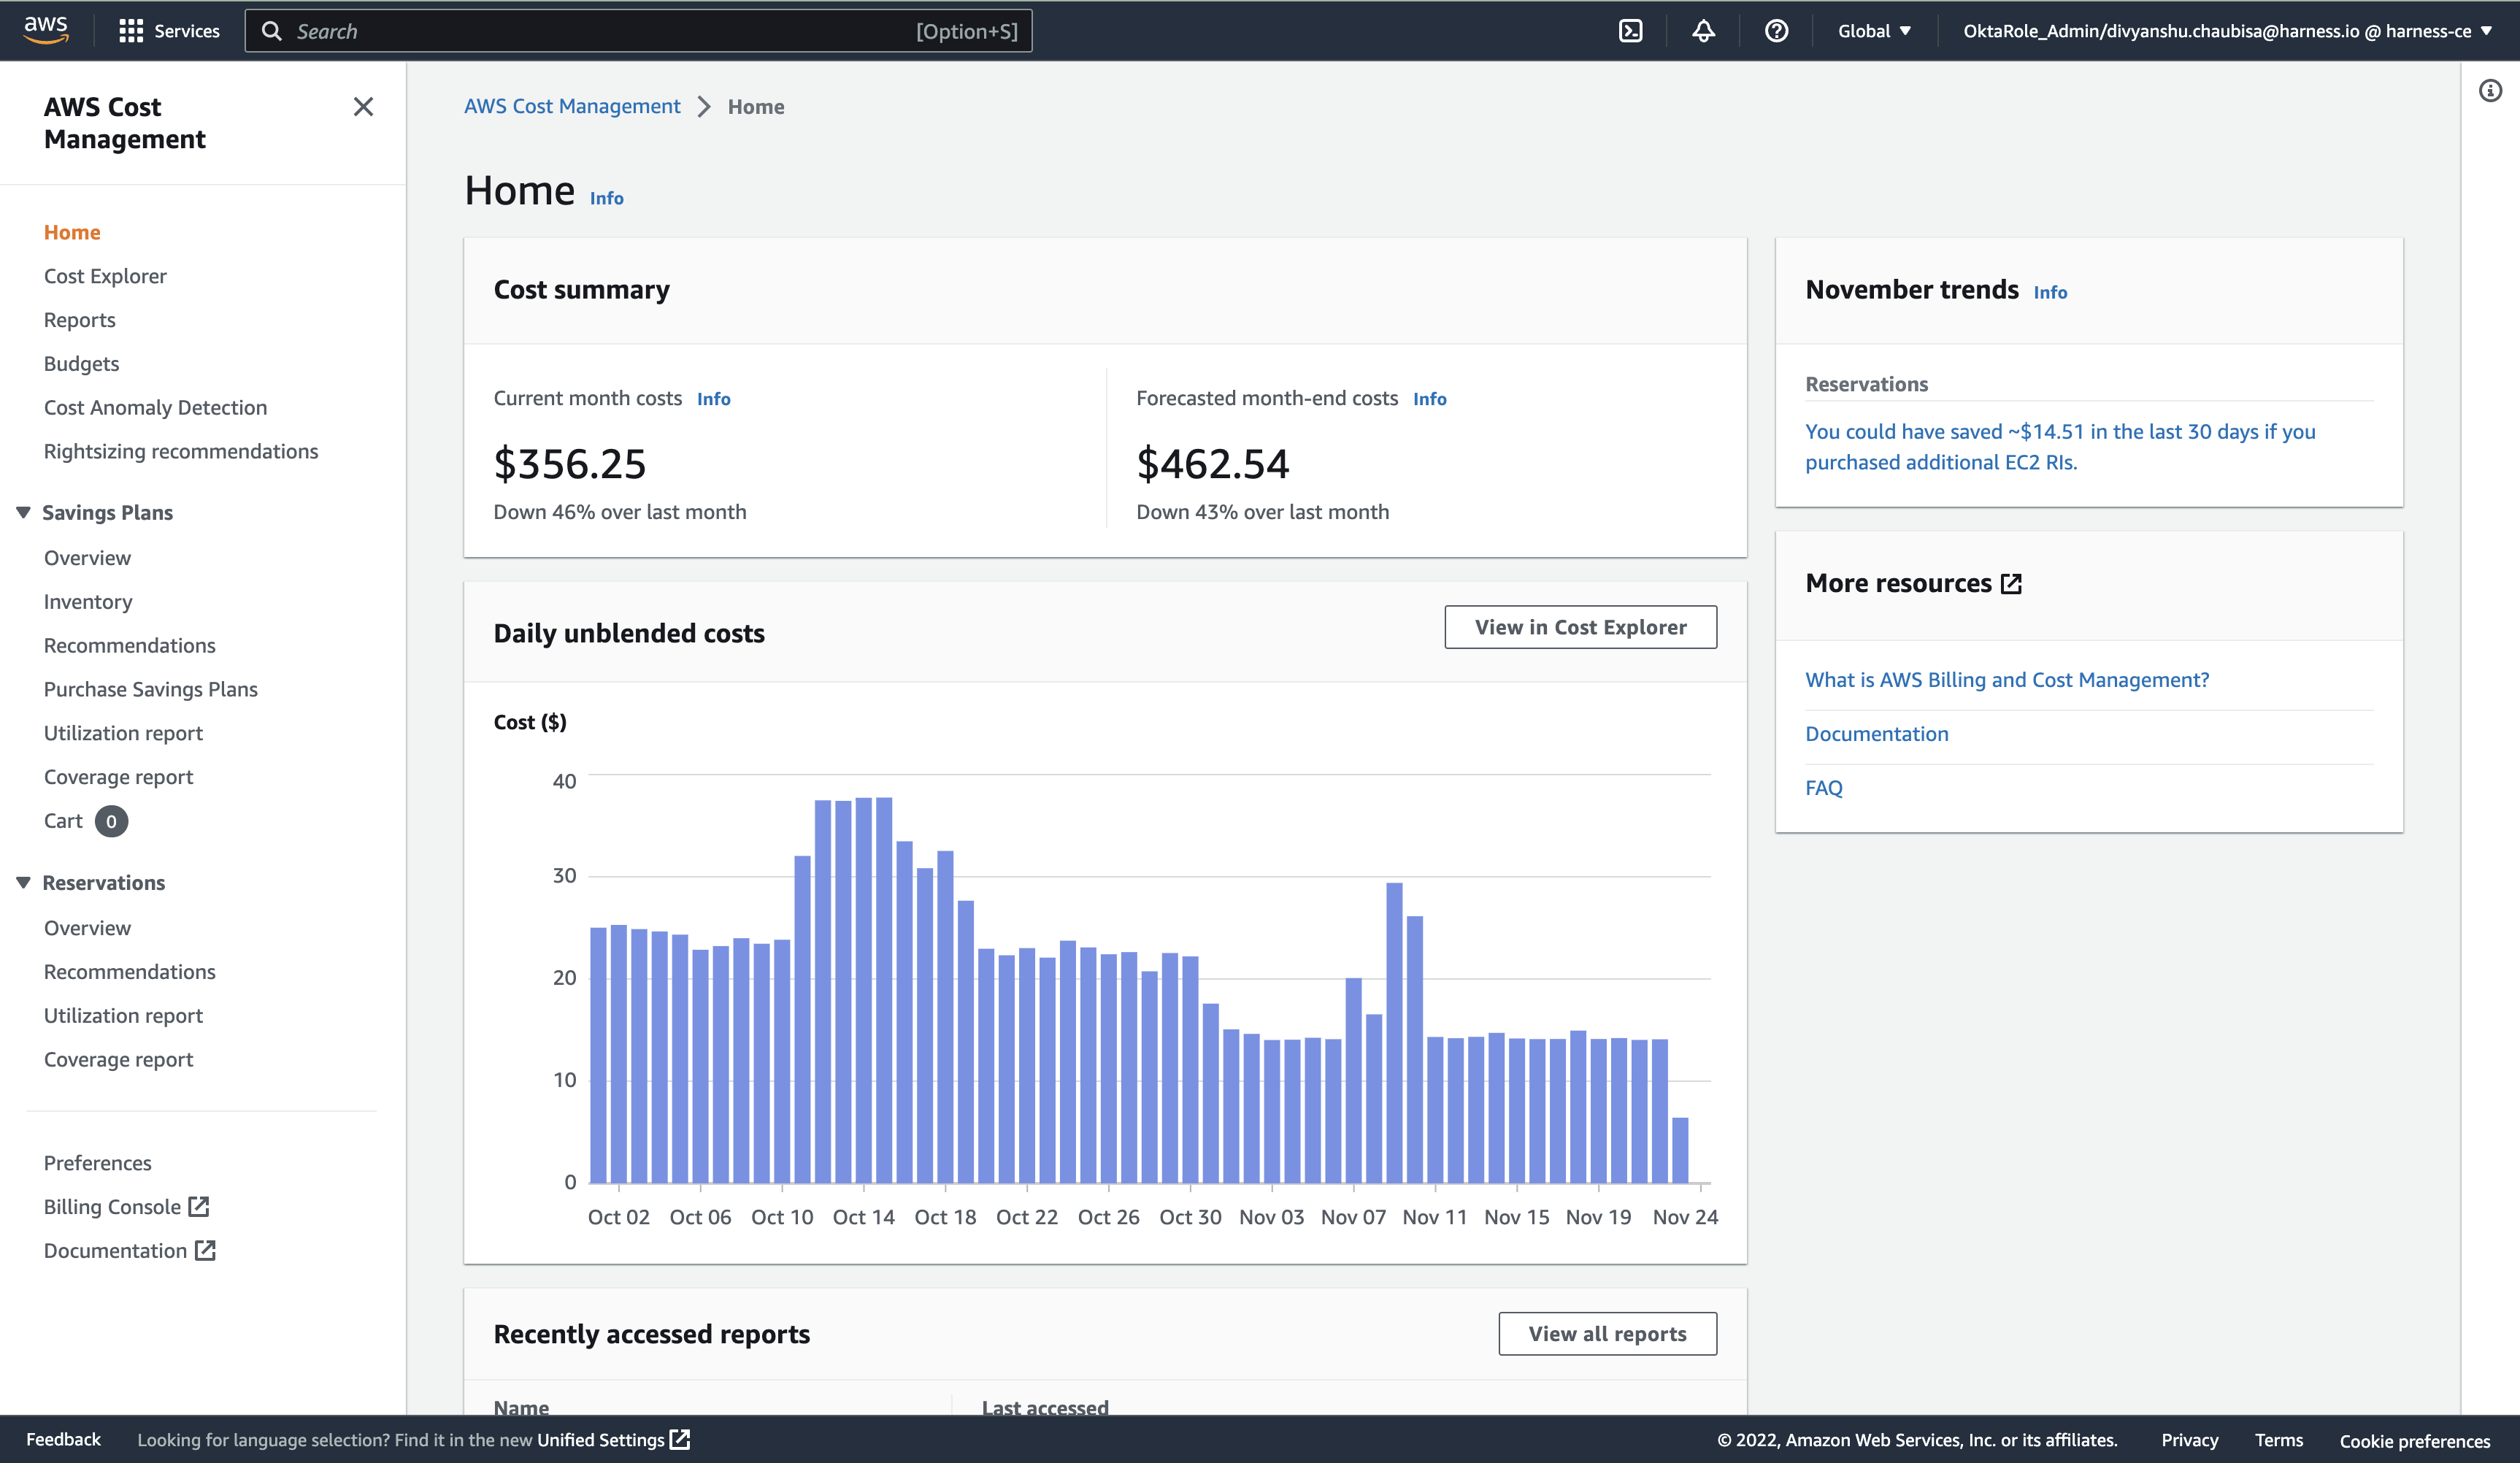Go to Cost Explorer in sidebar
Image resolution: width=2520 pixels, height=1463 pixels.
click(x=105, y=276)
